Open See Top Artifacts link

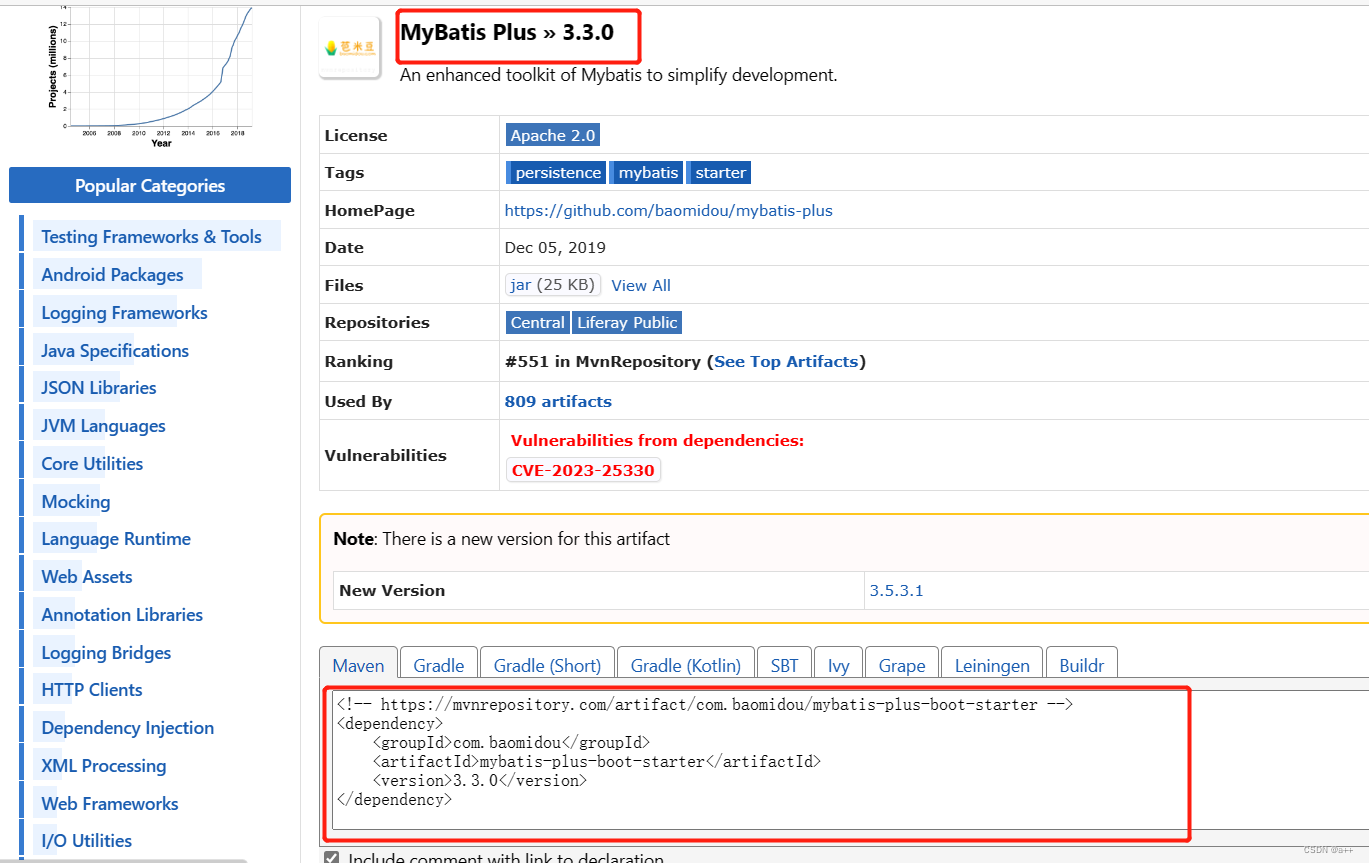tap(786, 361)
